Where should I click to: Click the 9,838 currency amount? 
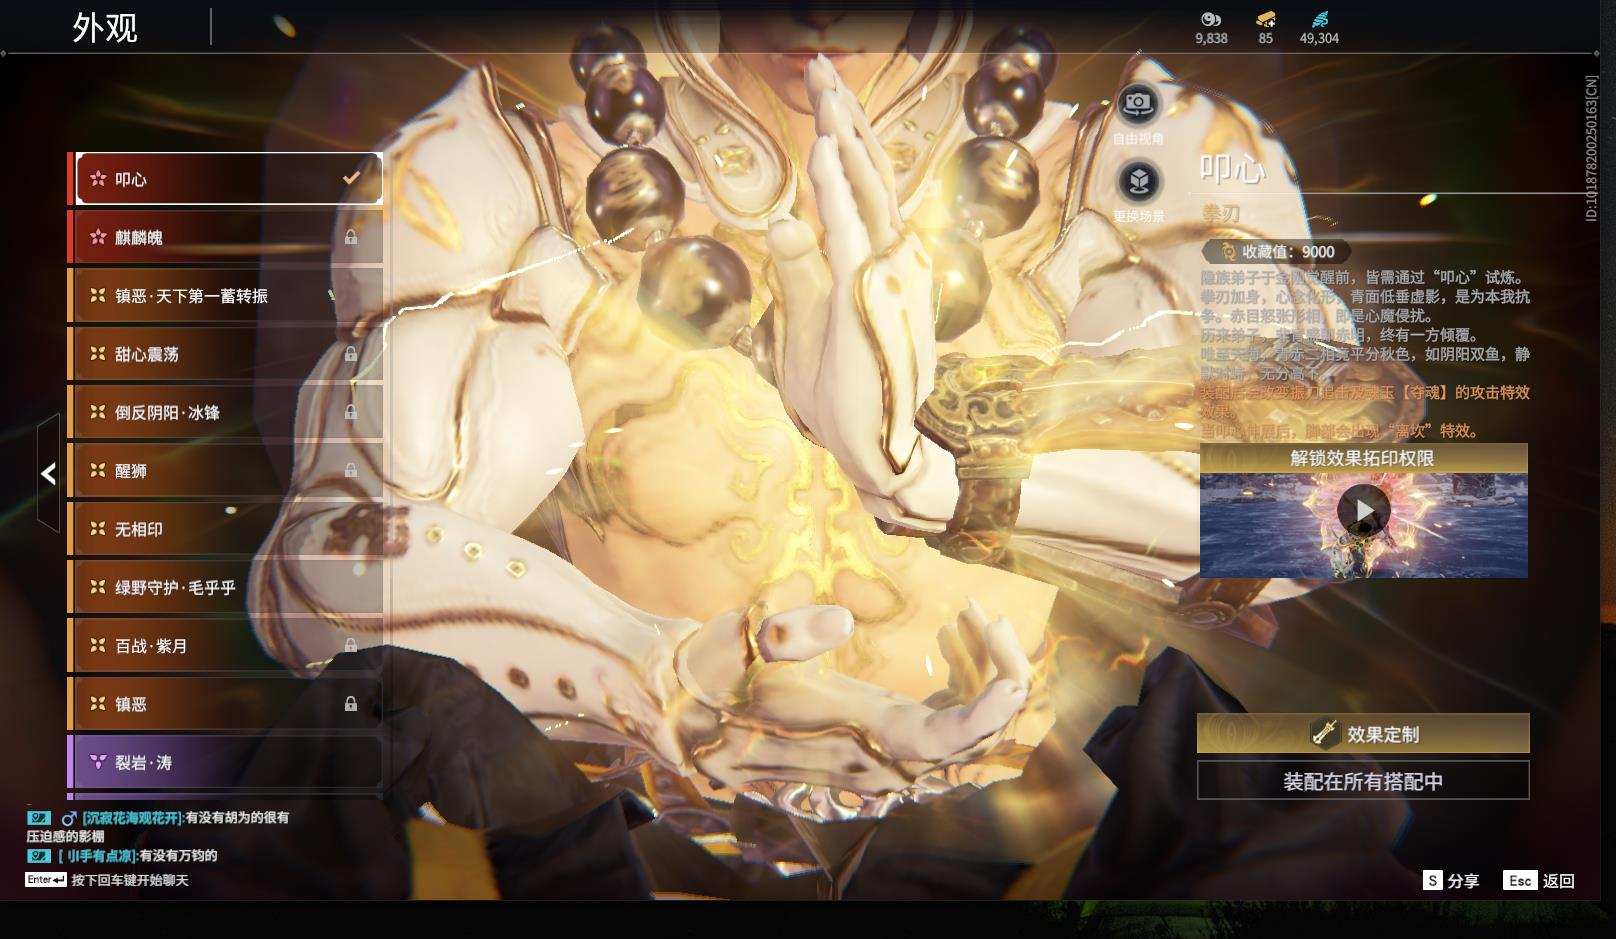(1211, 38)
